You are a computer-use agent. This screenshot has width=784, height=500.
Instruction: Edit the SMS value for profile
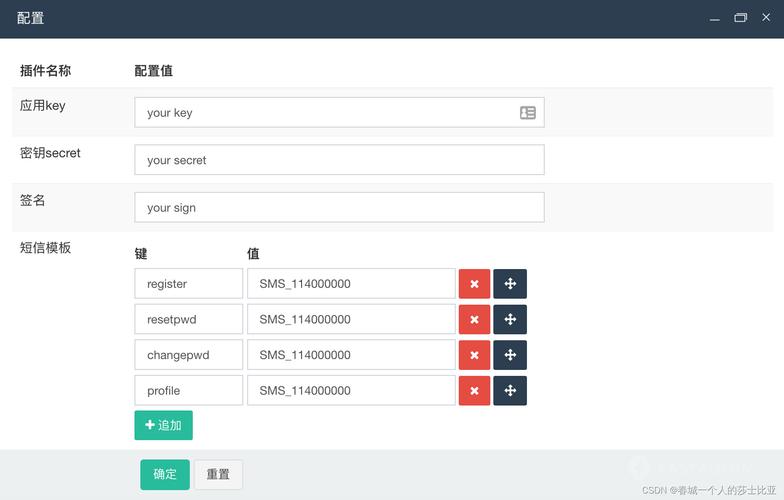pos(351,390)
